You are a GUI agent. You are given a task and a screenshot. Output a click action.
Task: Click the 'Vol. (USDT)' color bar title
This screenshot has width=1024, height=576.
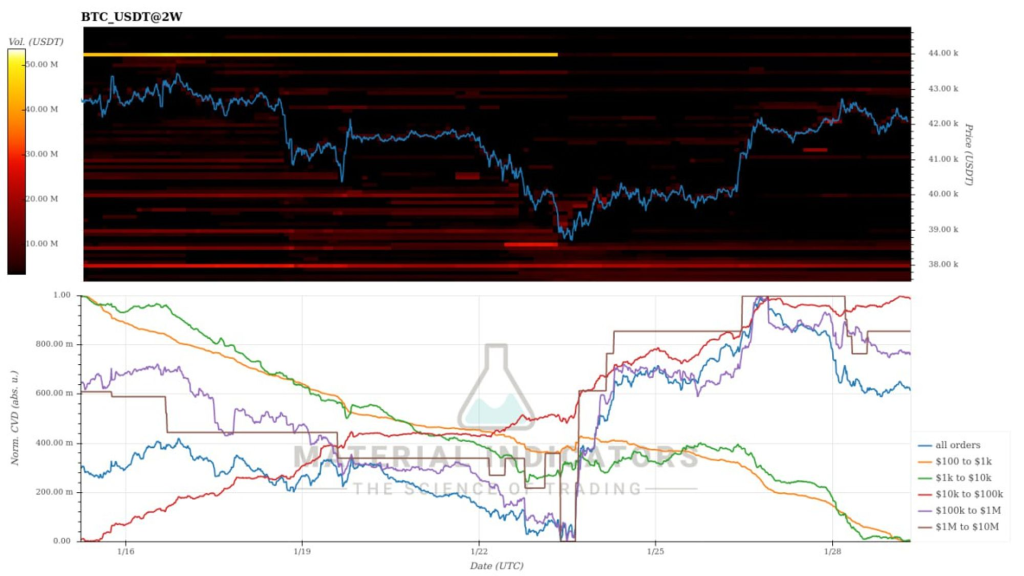pyautogui.click(x=35, y=41)
